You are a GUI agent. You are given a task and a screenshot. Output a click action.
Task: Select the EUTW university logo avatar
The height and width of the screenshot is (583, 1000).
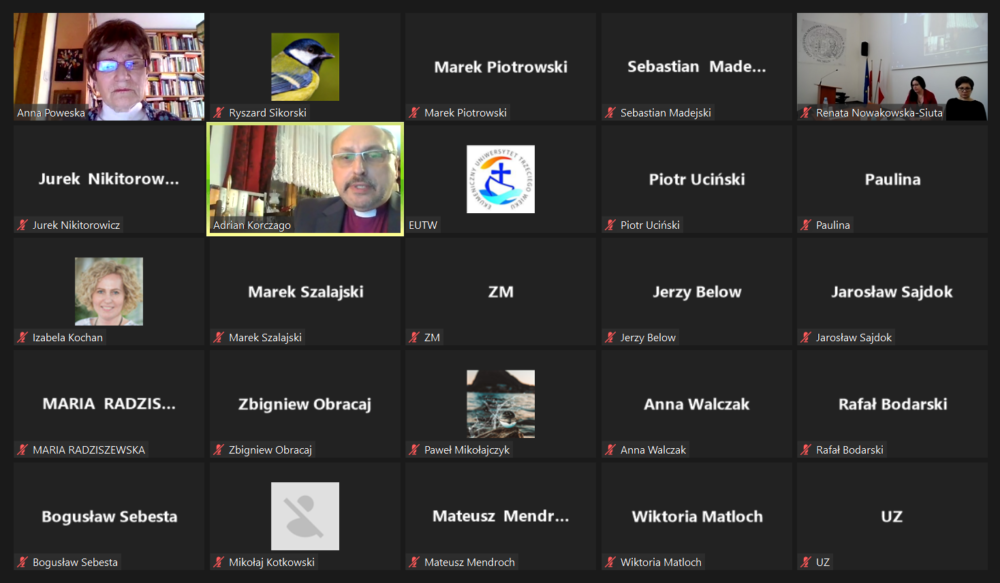tap(501, 179)
